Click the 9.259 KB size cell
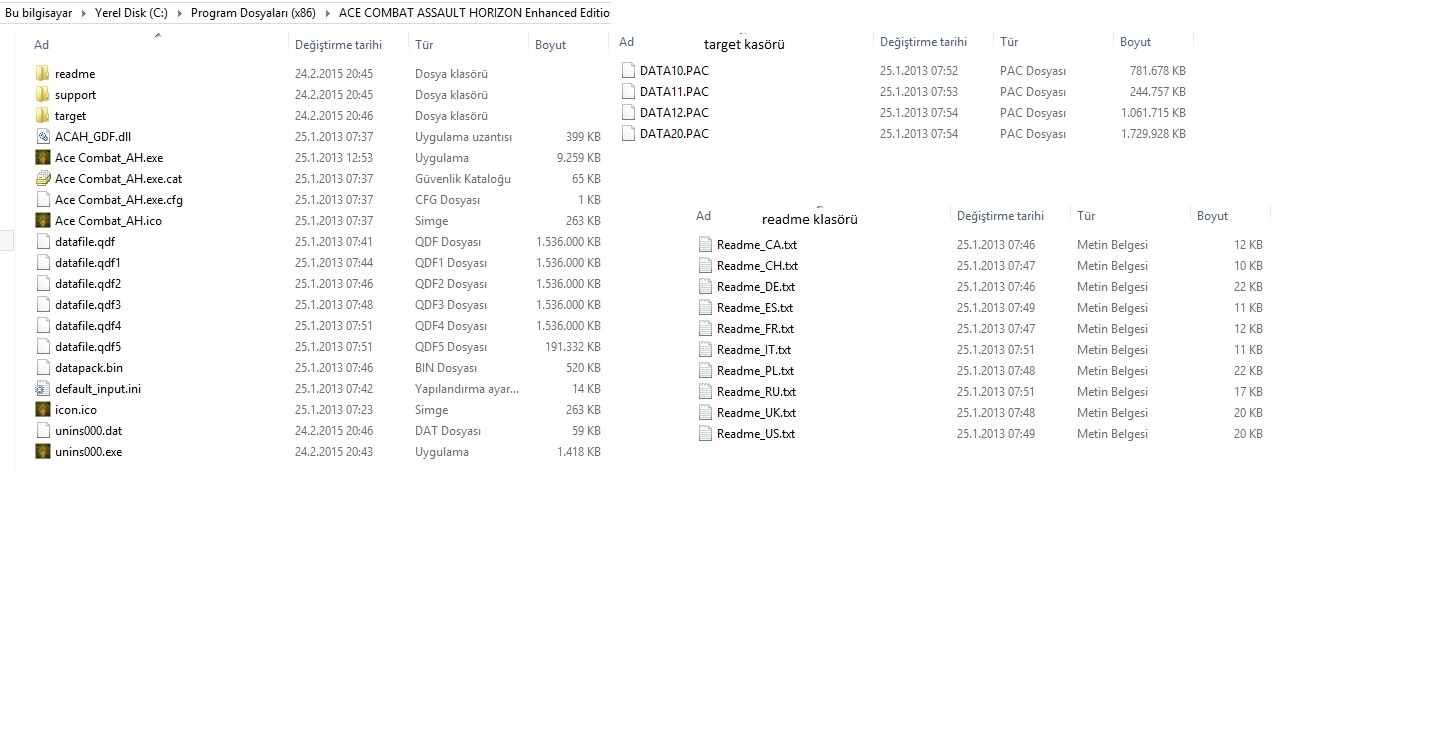 (579, 158)
